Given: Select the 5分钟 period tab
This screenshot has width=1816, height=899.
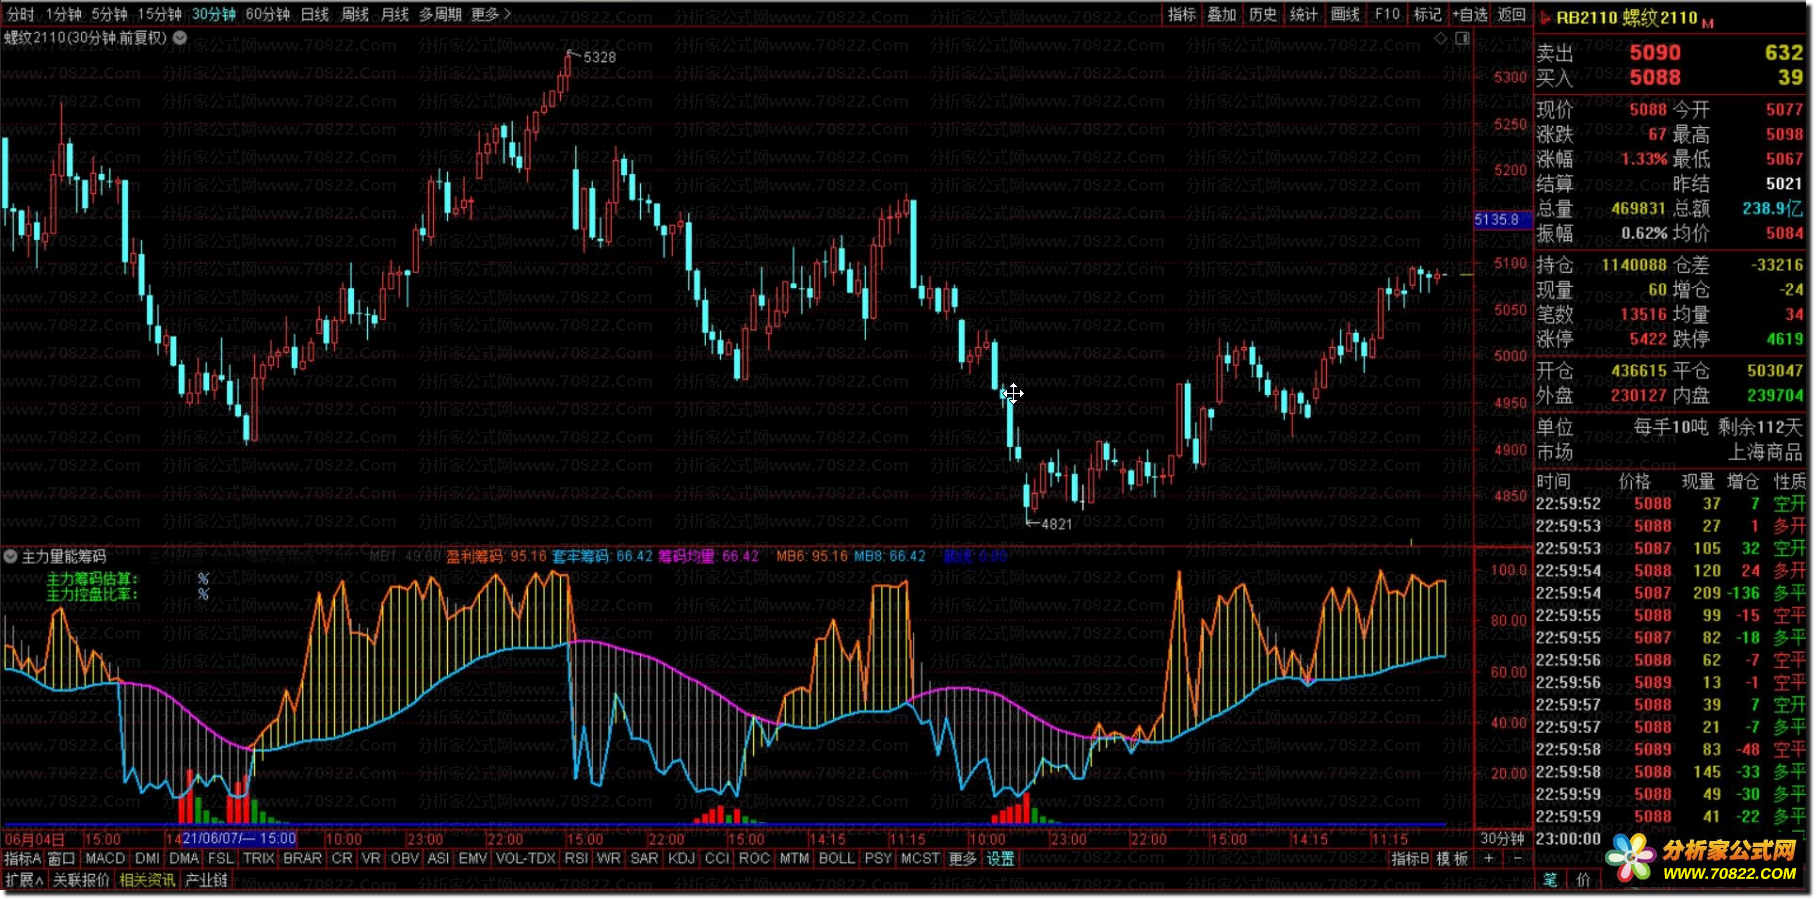Looking at the screenshot, I should pos(109,14).
